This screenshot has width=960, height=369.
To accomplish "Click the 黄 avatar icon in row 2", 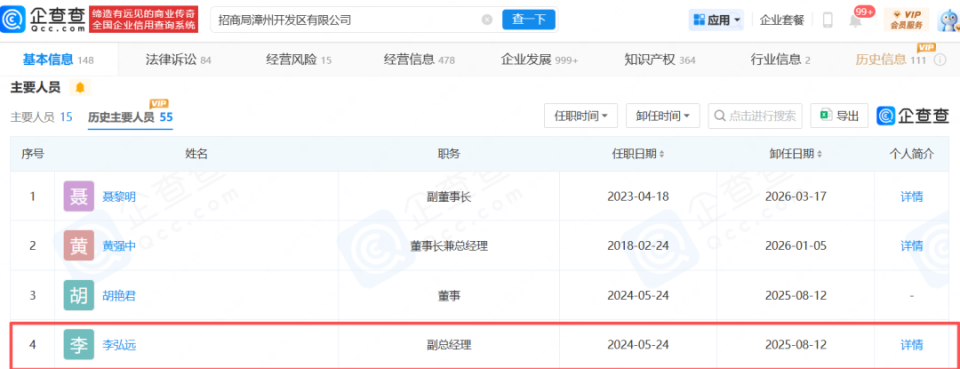I will [79, 245].
